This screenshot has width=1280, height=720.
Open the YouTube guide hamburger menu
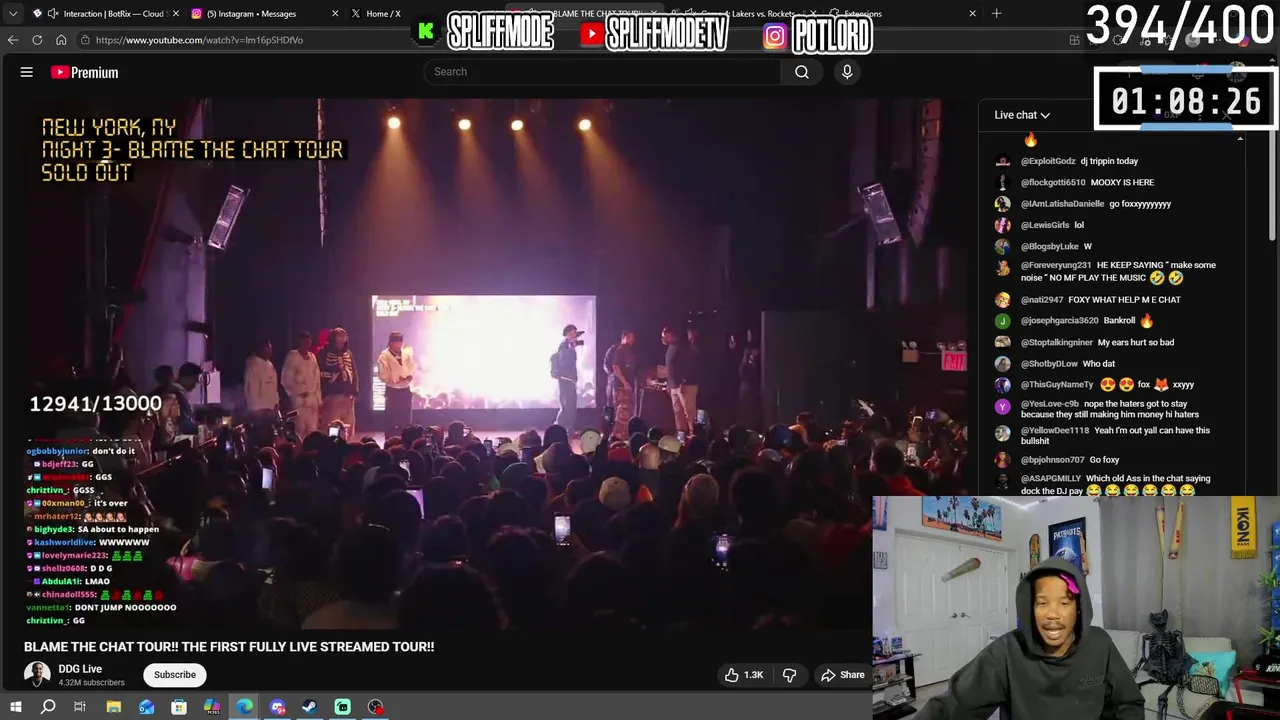[x=27, y=72]
